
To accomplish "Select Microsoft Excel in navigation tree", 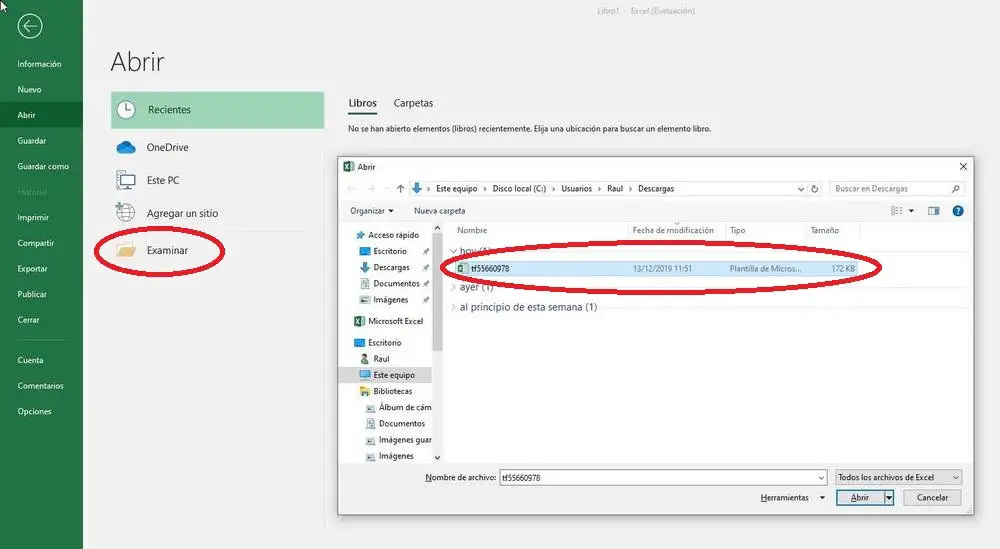I will (388, 321).
